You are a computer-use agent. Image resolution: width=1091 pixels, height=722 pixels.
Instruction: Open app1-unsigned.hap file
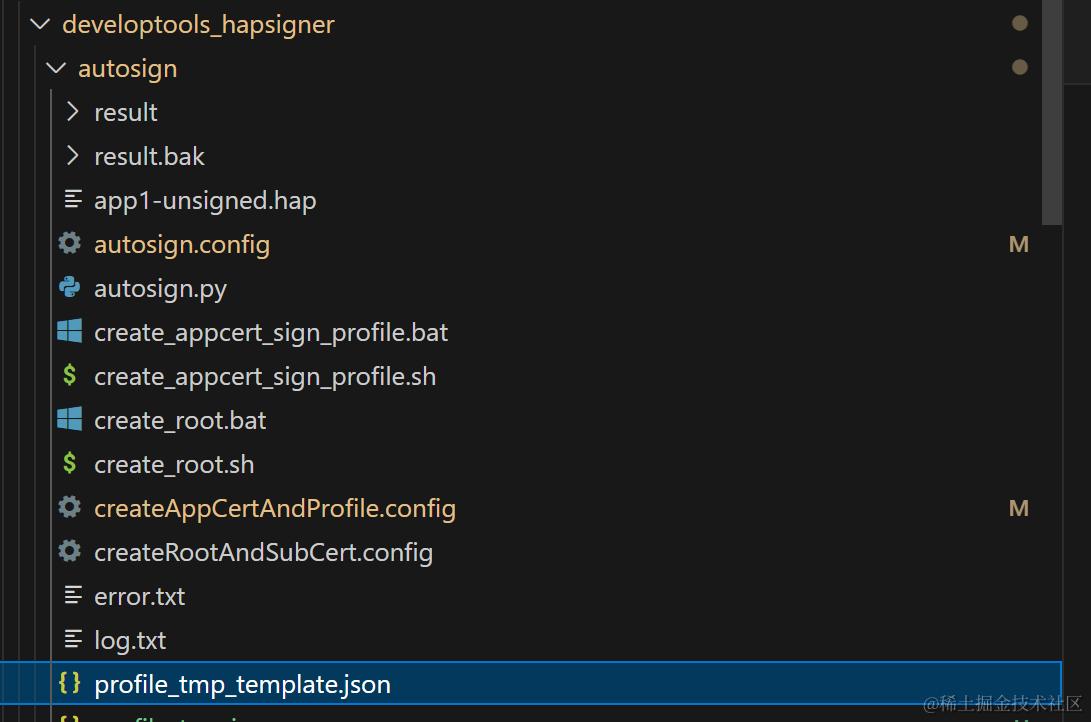205,201
